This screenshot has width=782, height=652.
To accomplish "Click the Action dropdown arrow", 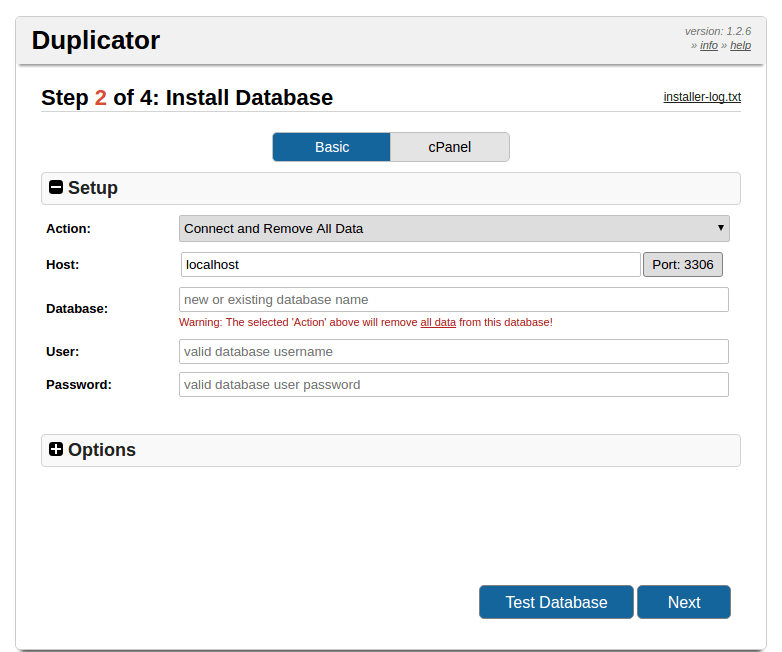I will (720, 228).
